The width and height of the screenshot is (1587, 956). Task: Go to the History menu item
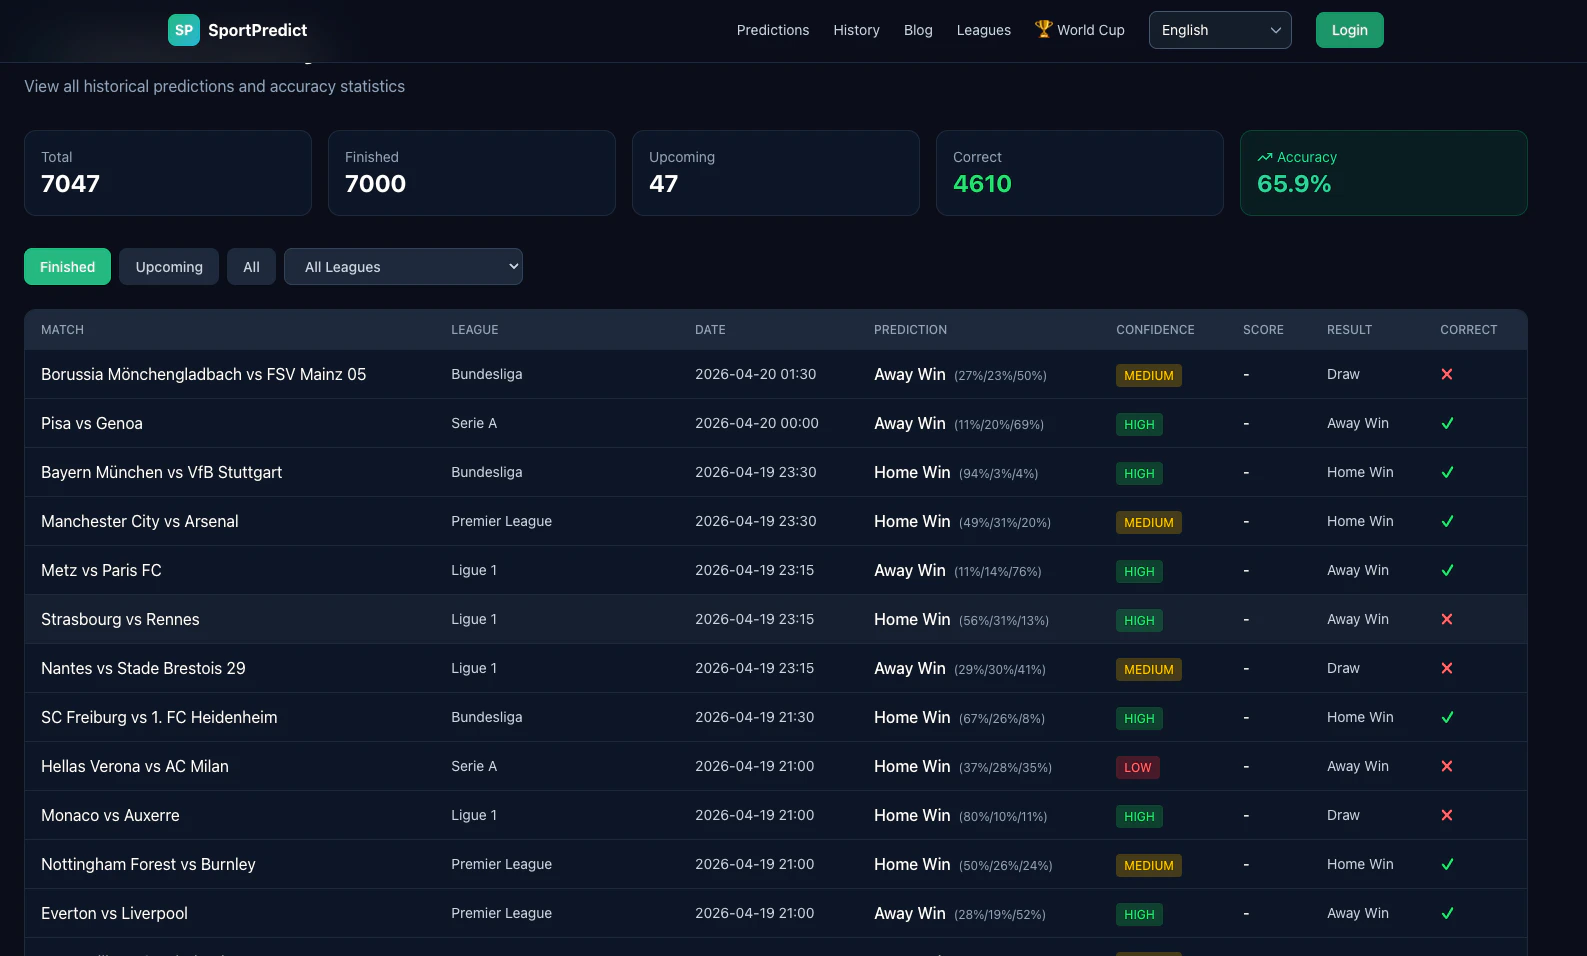[x=857, y=30]
